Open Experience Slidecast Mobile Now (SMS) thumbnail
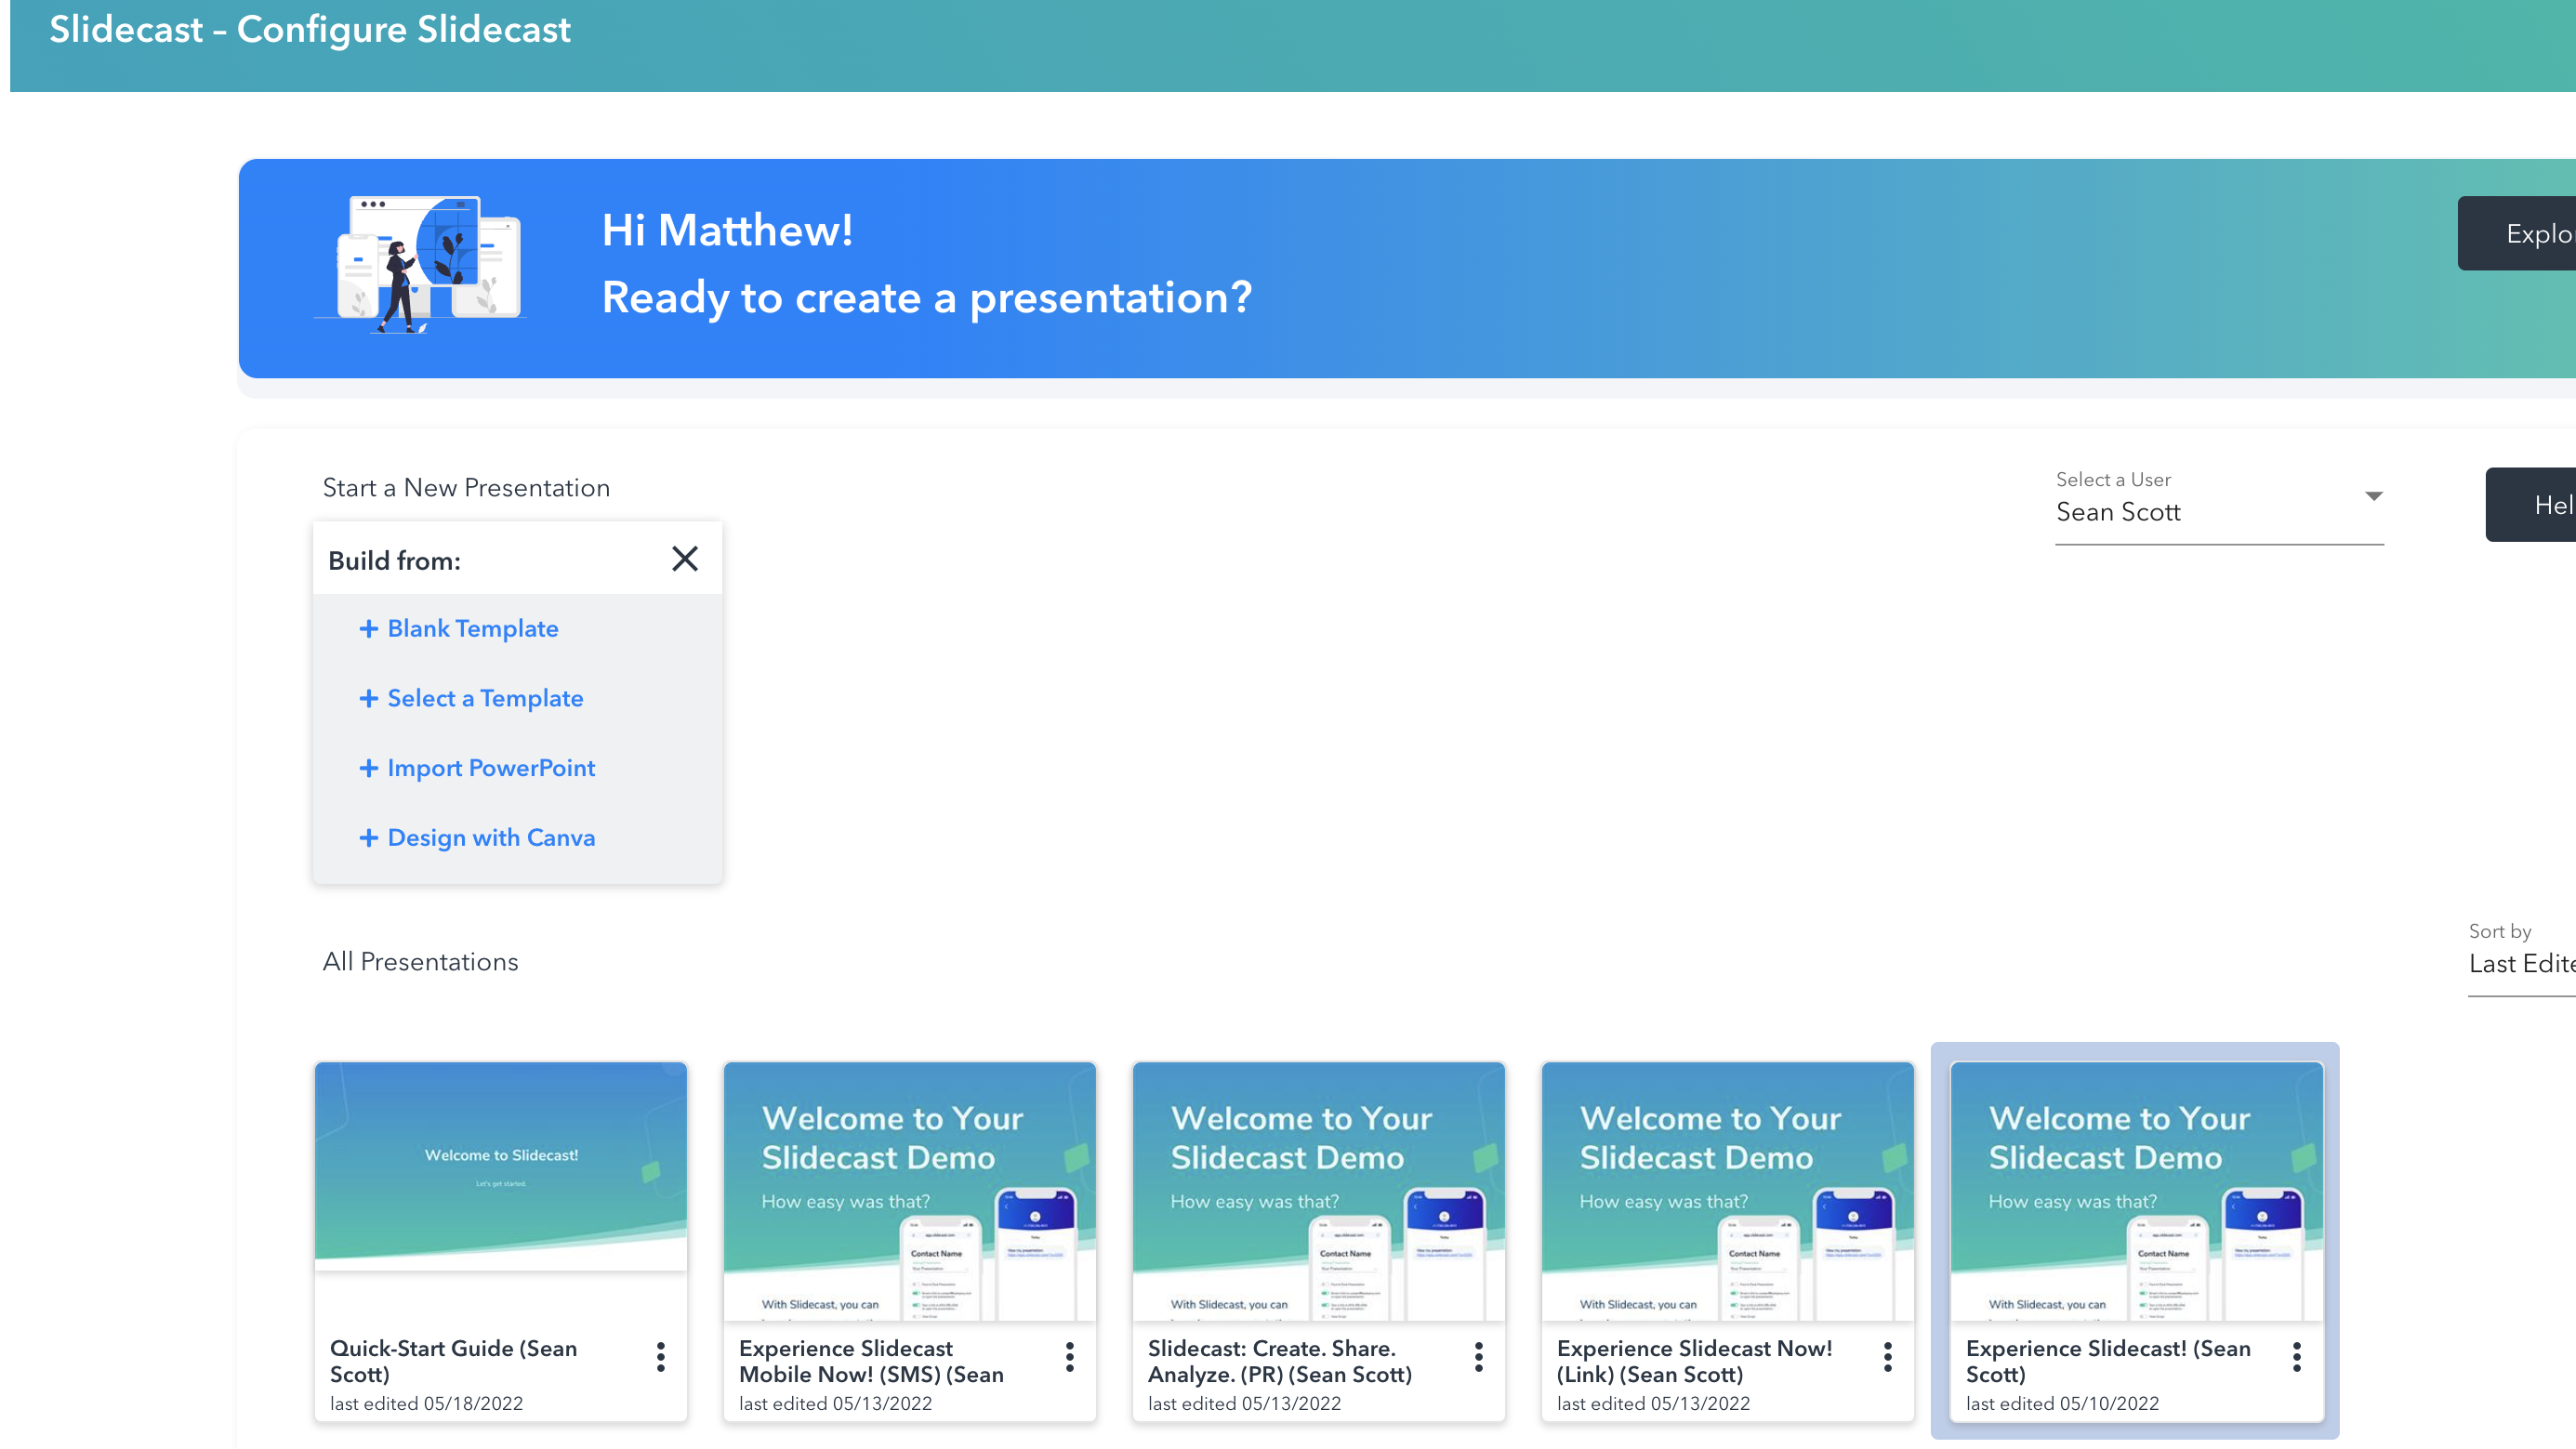Viewport: 2576px width, 1449px height. (x=910, y=1191)
